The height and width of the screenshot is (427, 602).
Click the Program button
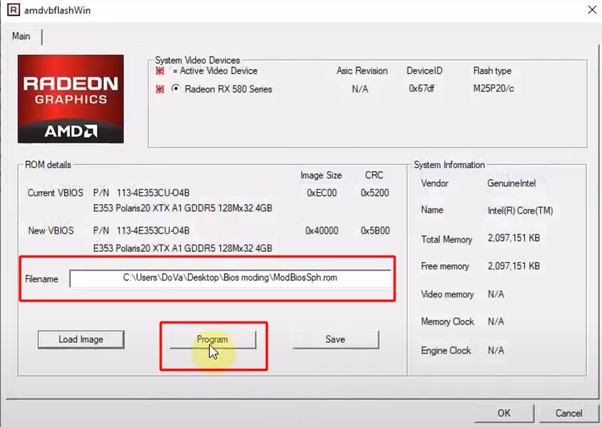(x=213, y=339)
